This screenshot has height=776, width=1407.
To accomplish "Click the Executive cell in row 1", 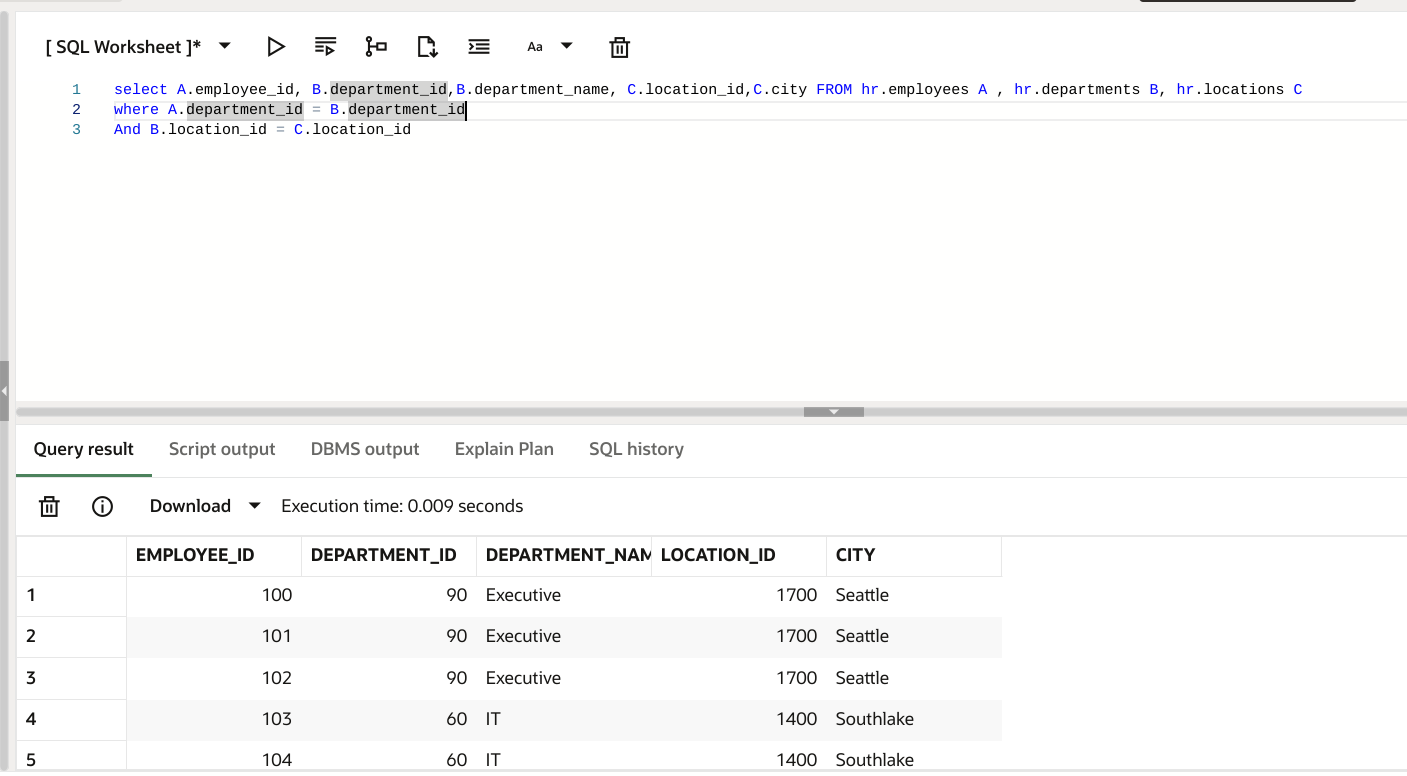I will [x=564, y=595].
